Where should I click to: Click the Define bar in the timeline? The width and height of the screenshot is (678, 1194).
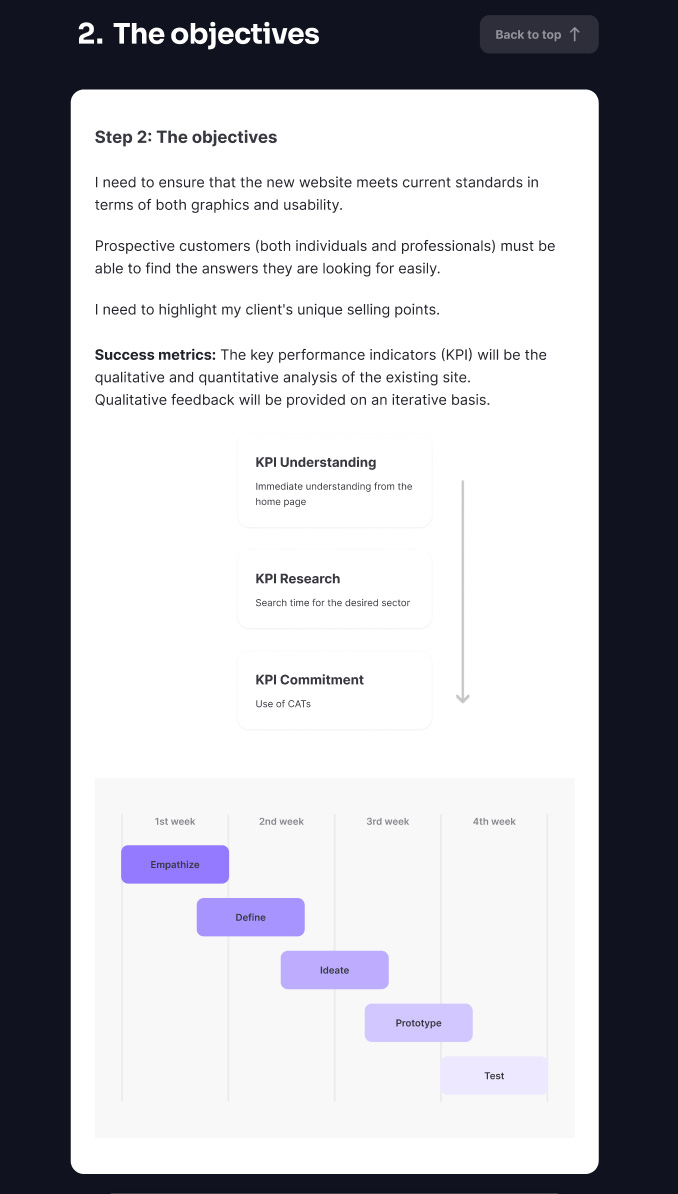(250, 917)
